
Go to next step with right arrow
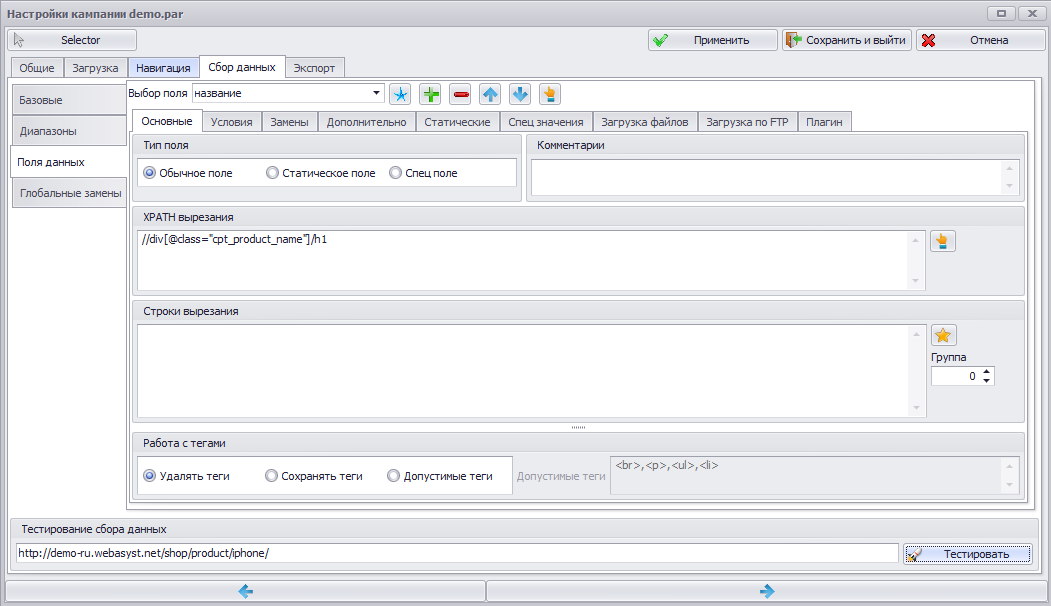click(x=767, y=591)
